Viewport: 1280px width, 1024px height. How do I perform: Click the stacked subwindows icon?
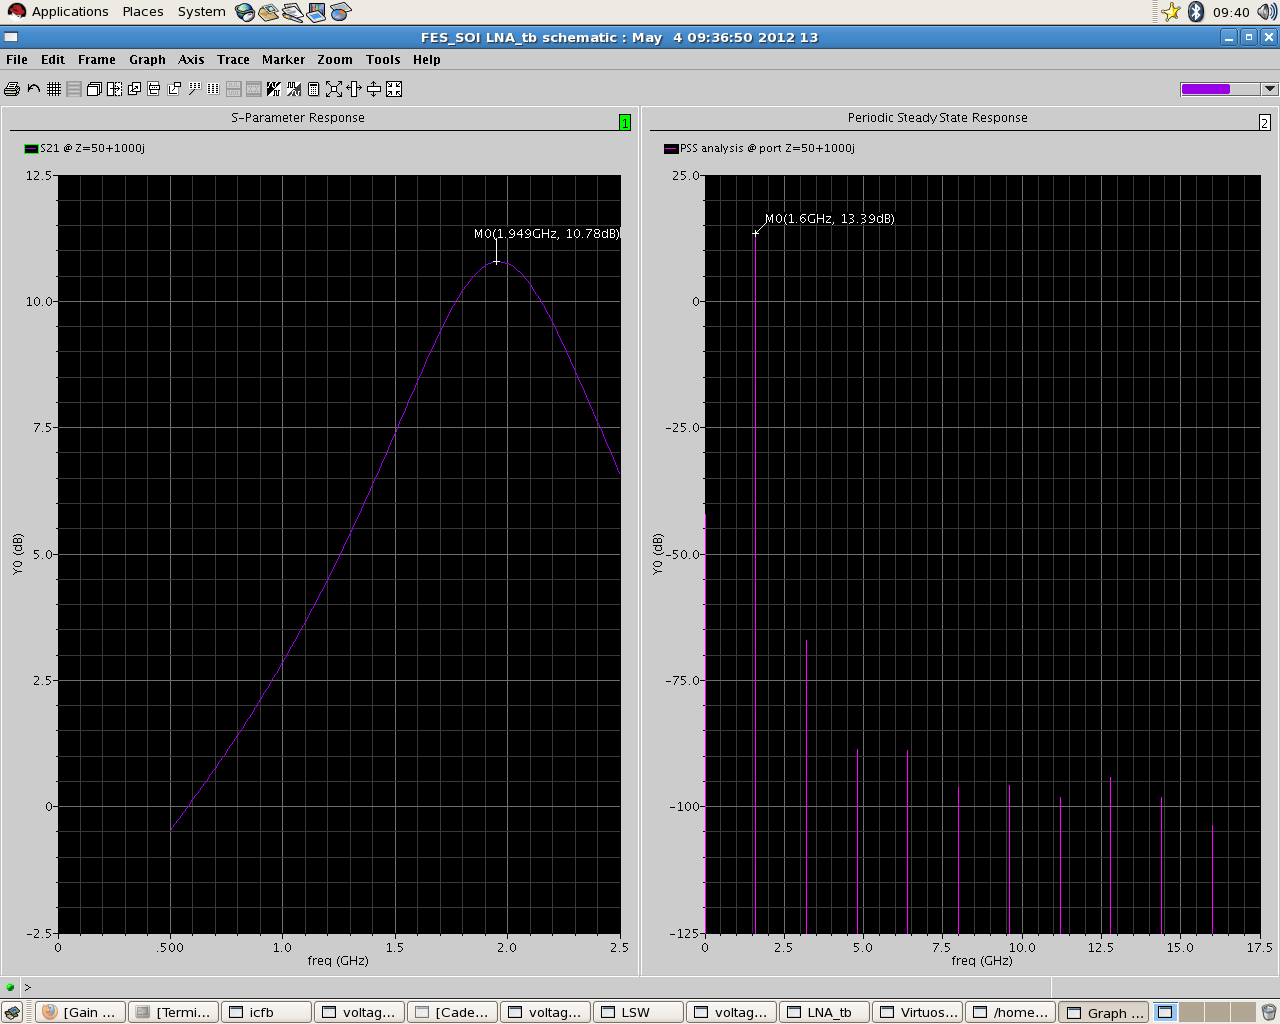click(x=94, y=89)
